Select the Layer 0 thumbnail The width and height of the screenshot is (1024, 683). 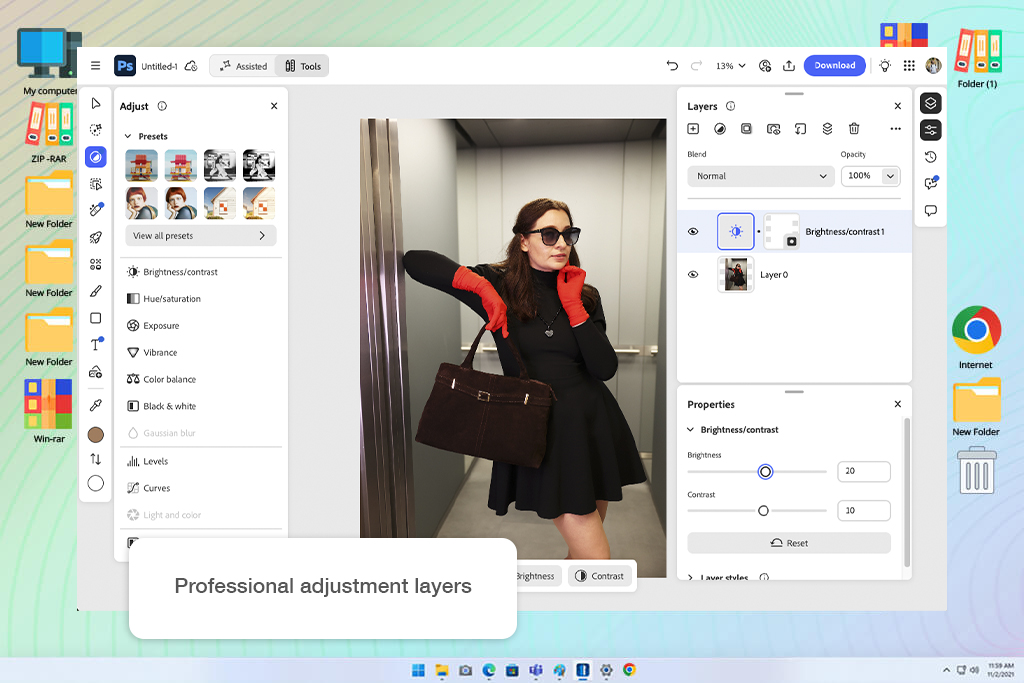[x=736, y=274]
